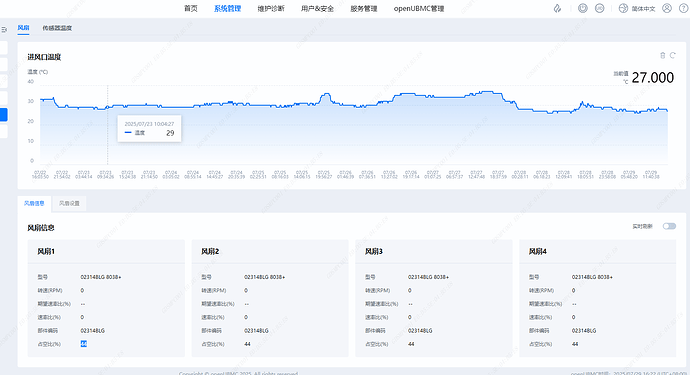Click the chart tooltip showing 温度 29
This screenshot has width=690, height=375.
point(149,129)
